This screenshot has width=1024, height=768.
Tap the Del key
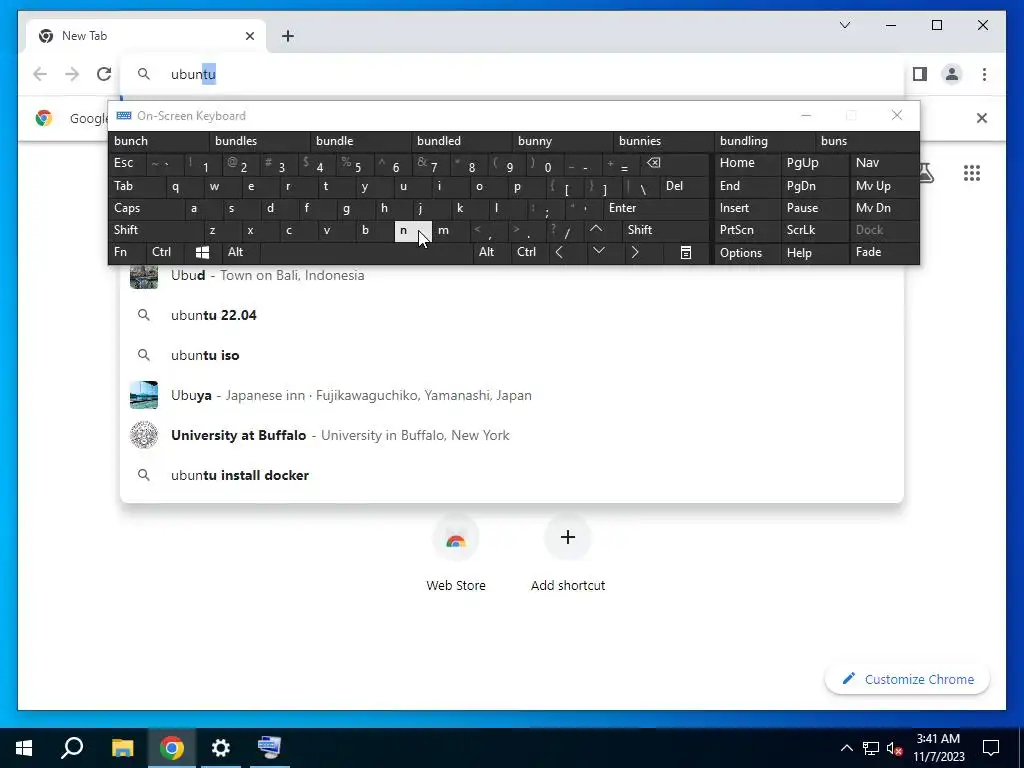(x=684, y=186)
